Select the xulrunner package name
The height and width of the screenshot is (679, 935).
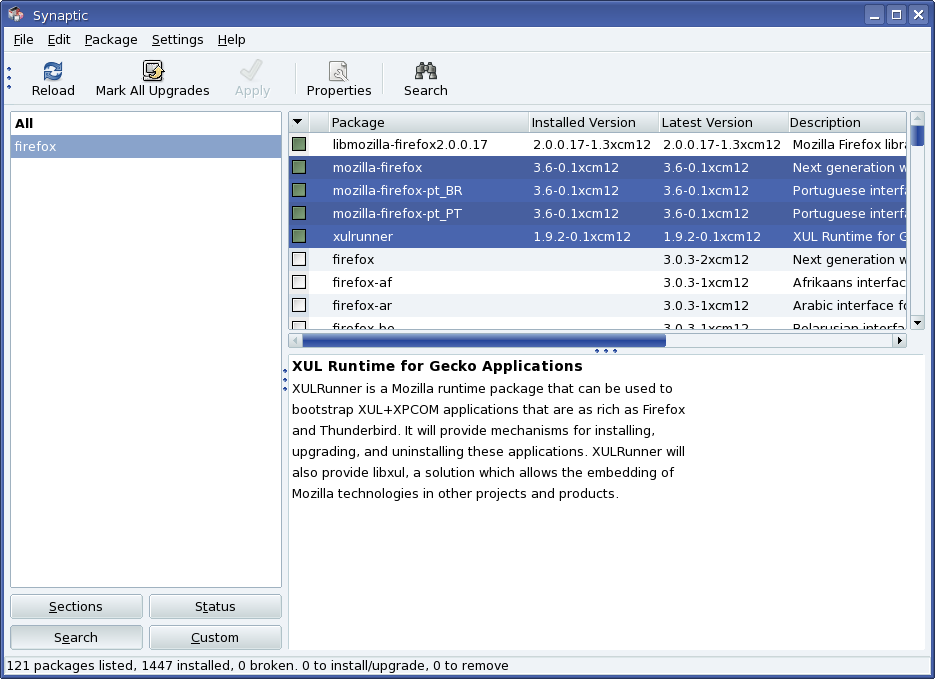[363, 237]
